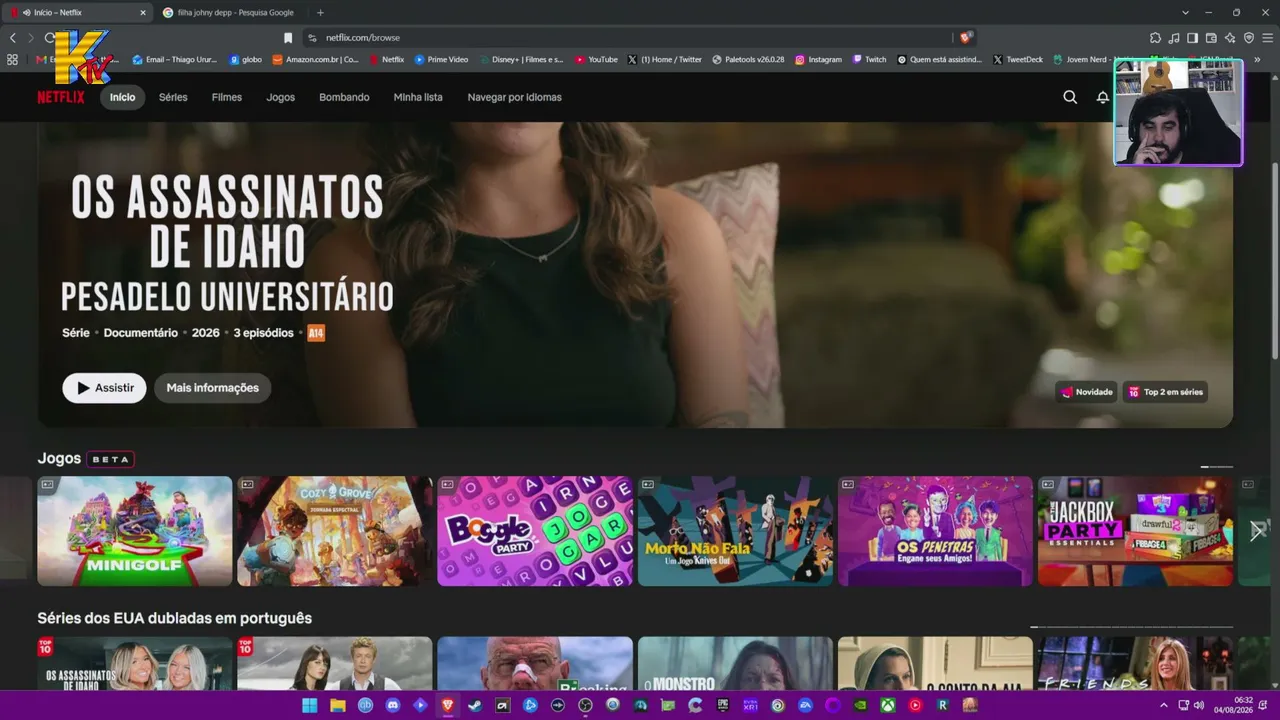The width and height of the screenshot is (1280, 720).
Task: Open the Windows Start menu
Action: pos(310,705)
